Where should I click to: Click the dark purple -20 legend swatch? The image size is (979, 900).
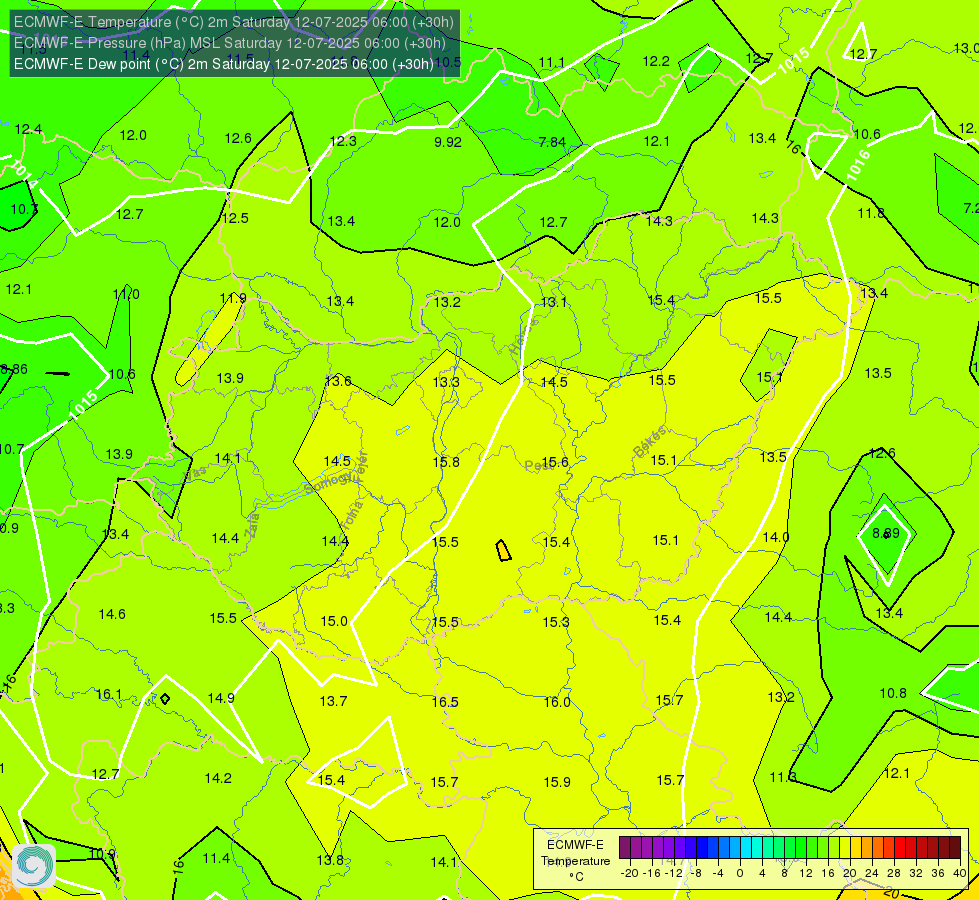tap(625, 848)
